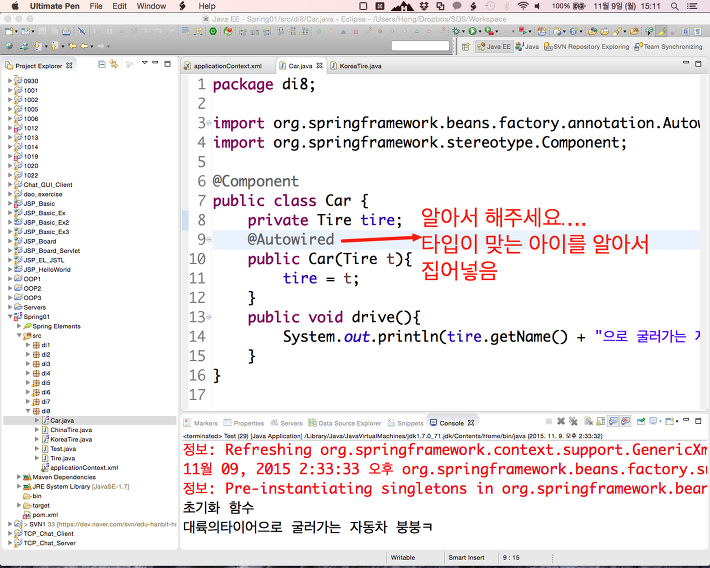The height and width of the screenshot is (568, 710).
Task: Click the Wi-Fi icon in menu bar
Action: click(523, 6)
